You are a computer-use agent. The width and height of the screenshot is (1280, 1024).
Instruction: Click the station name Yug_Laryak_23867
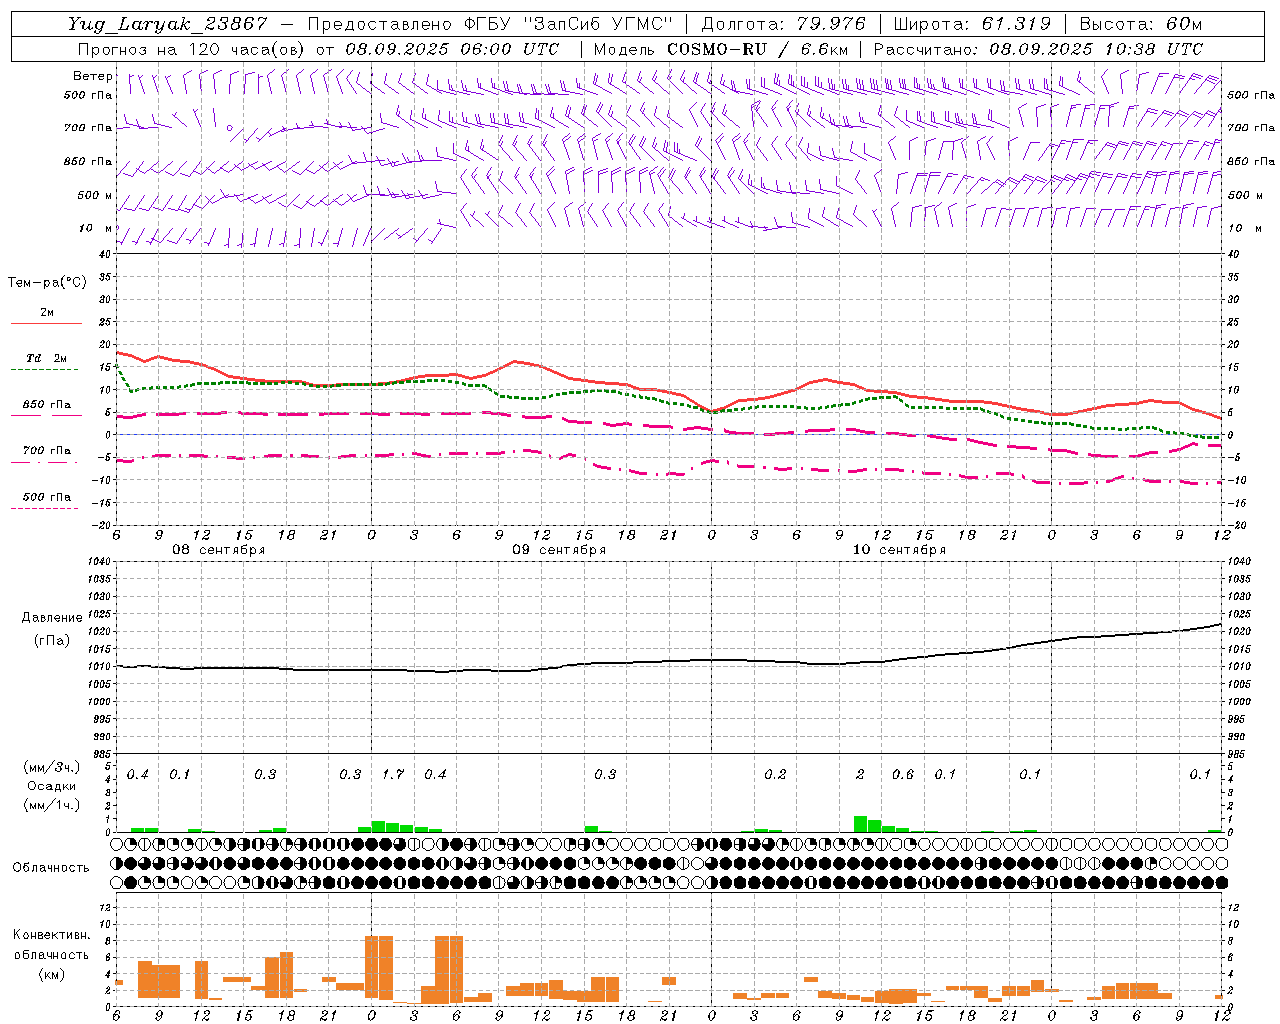pyautogui.click(x=168, y=24)
